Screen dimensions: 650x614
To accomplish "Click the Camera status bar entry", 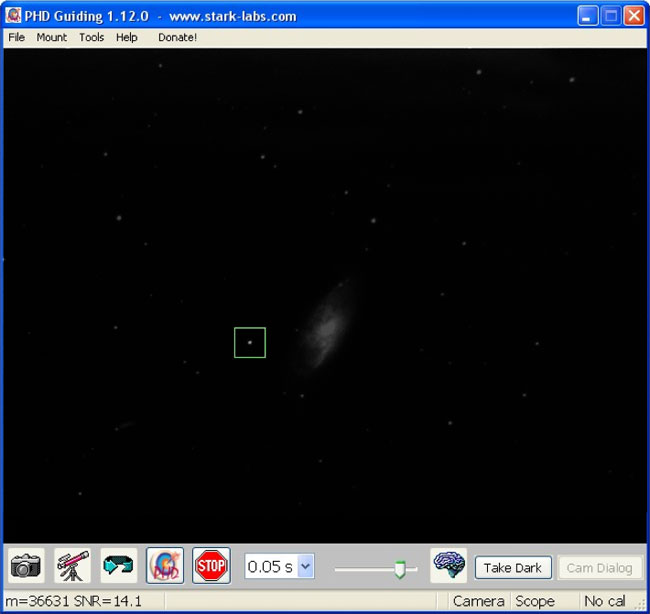I will tap(479, 601).
